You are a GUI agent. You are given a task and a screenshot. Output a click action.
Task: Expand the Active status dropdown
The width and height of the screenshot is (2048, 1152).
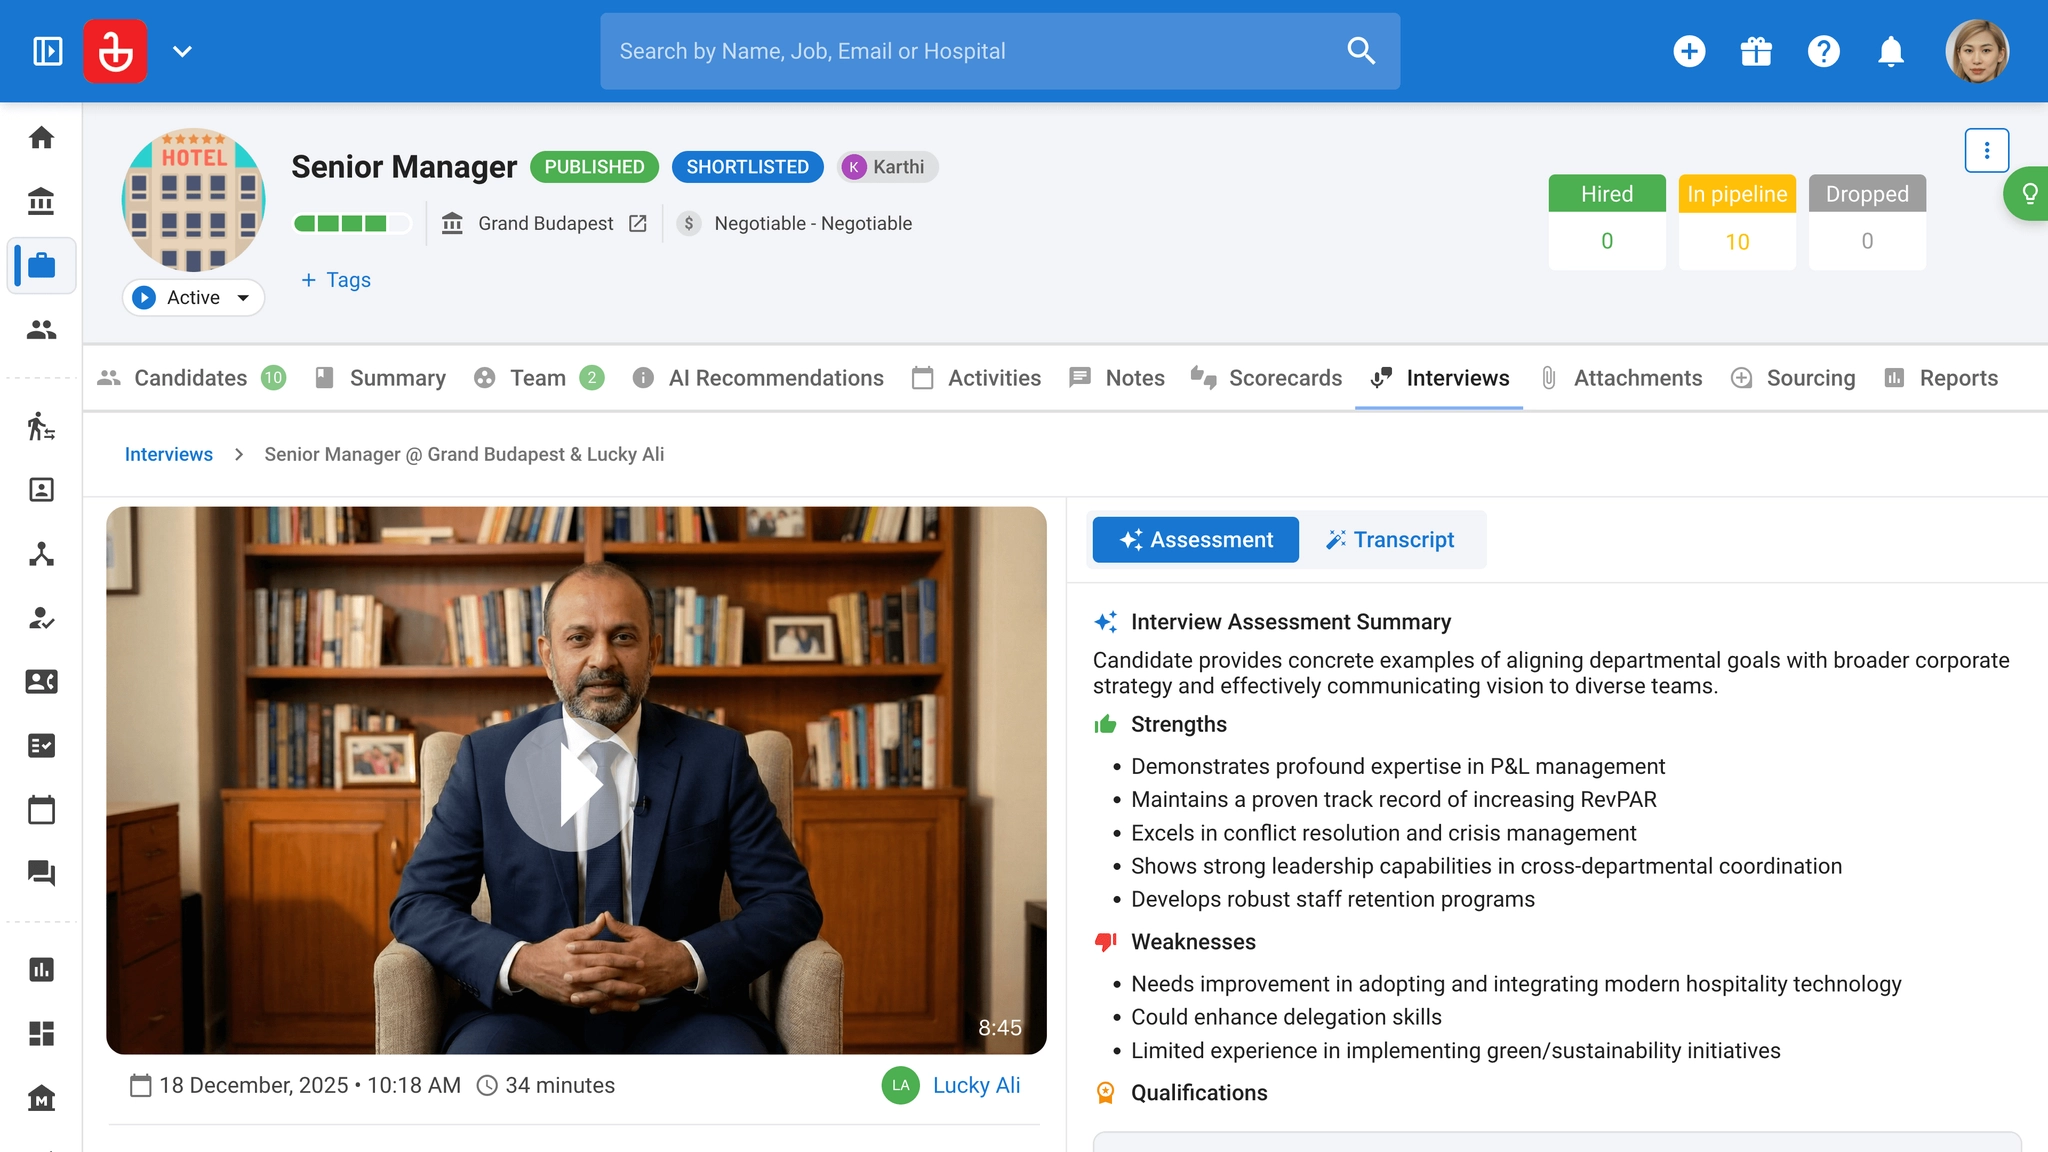[193, 297]
